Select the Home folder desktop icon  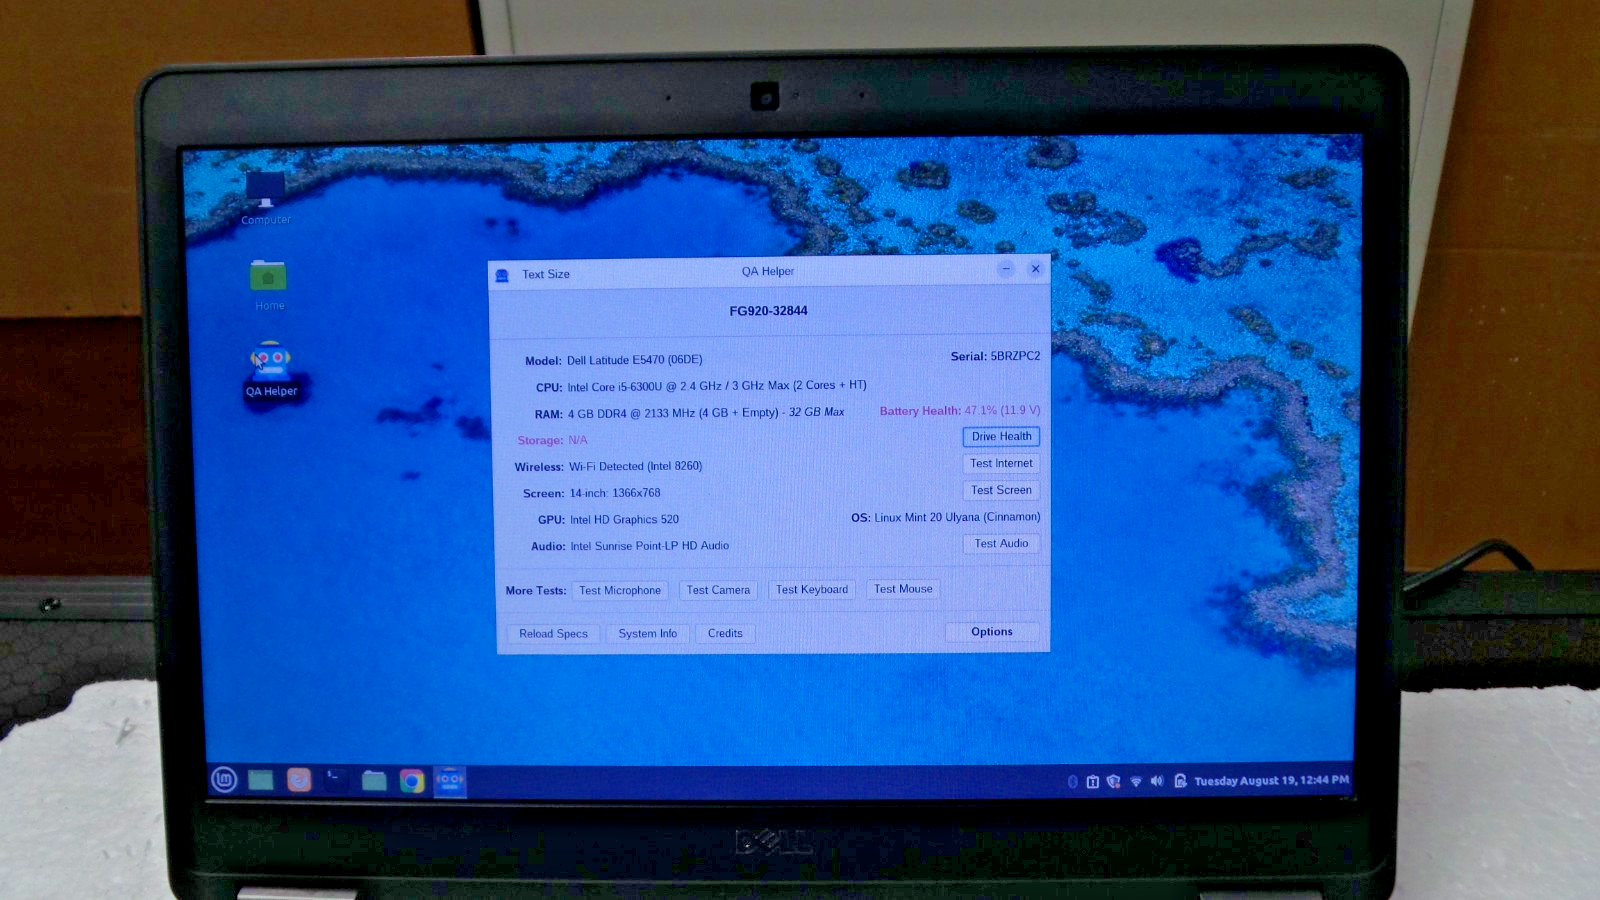click(268, 284)
